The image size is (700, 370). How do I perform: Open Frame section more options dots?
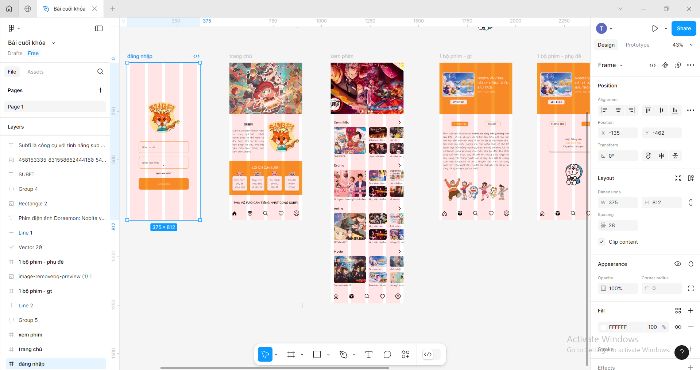(x=691, y=65)
